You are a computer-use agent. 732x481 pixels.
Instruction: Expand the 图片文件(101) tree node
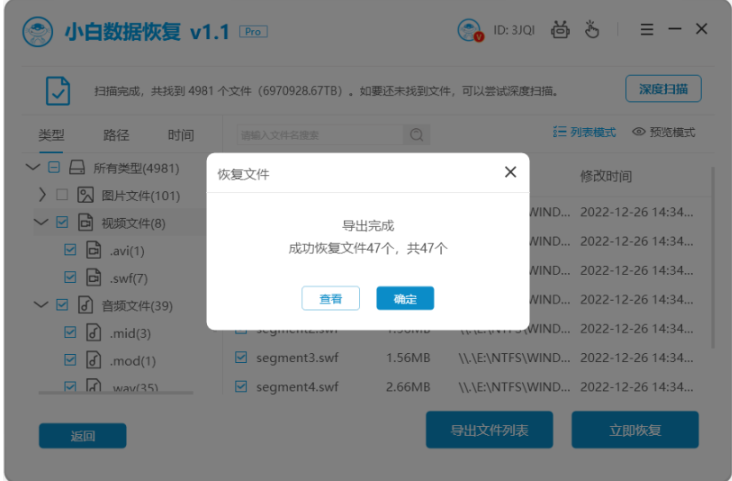click(42, 194)
